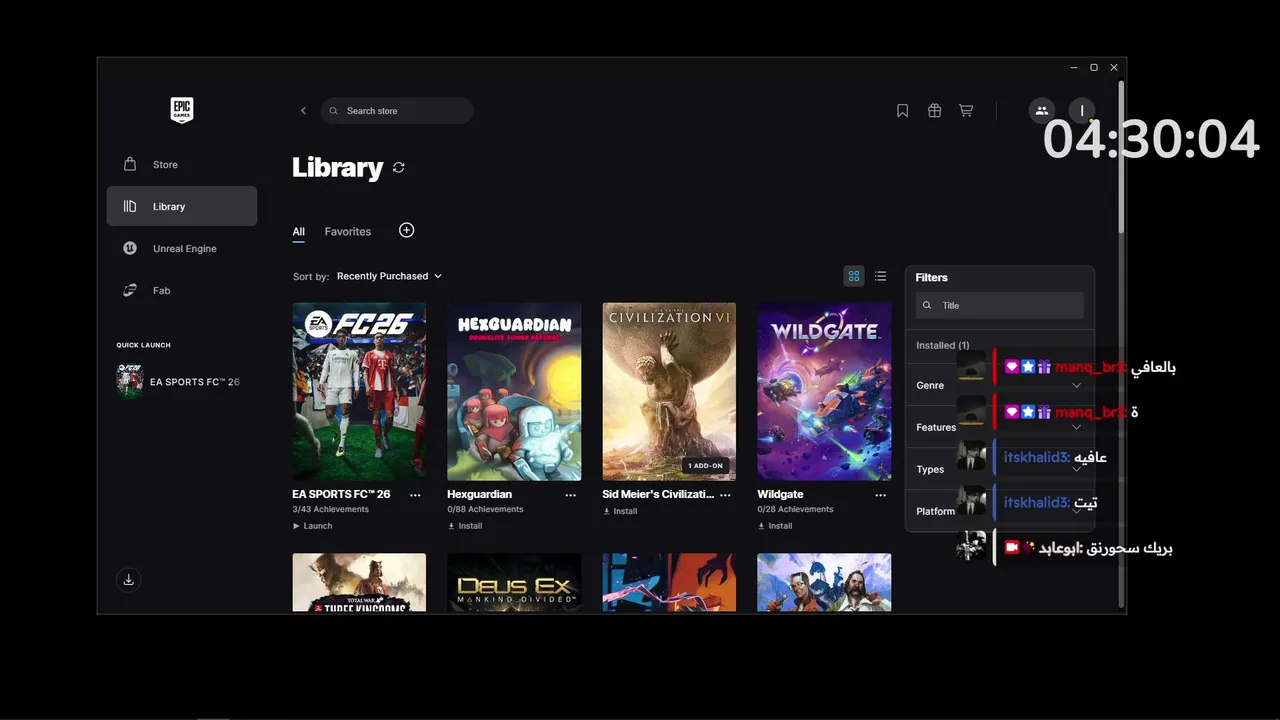Viewport: 1280px width, 720px height.
Task: Install Wildgate
Action: point(775,526)
